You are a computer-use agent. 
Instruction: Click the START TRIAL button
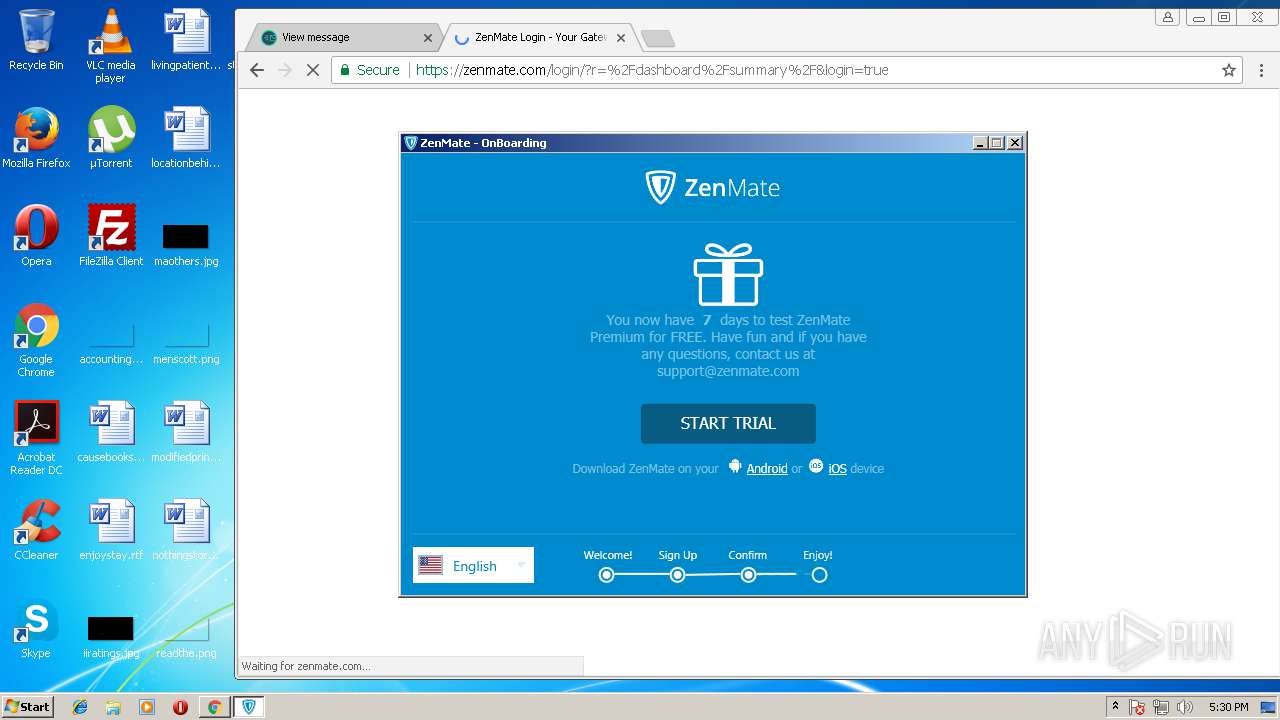coord(728,423)
